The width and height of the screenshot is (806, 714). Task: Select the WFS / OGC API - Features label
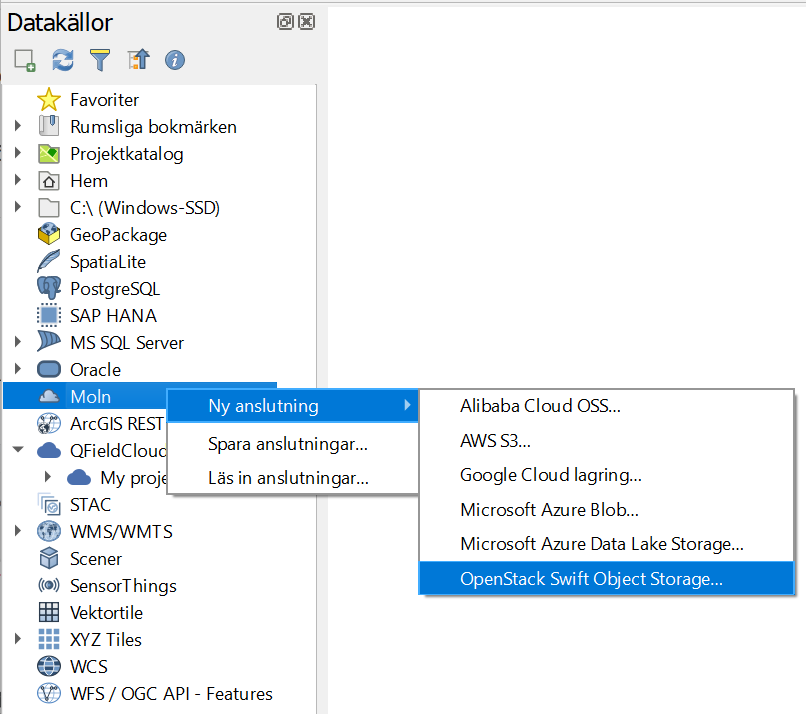tap(171, 693)
